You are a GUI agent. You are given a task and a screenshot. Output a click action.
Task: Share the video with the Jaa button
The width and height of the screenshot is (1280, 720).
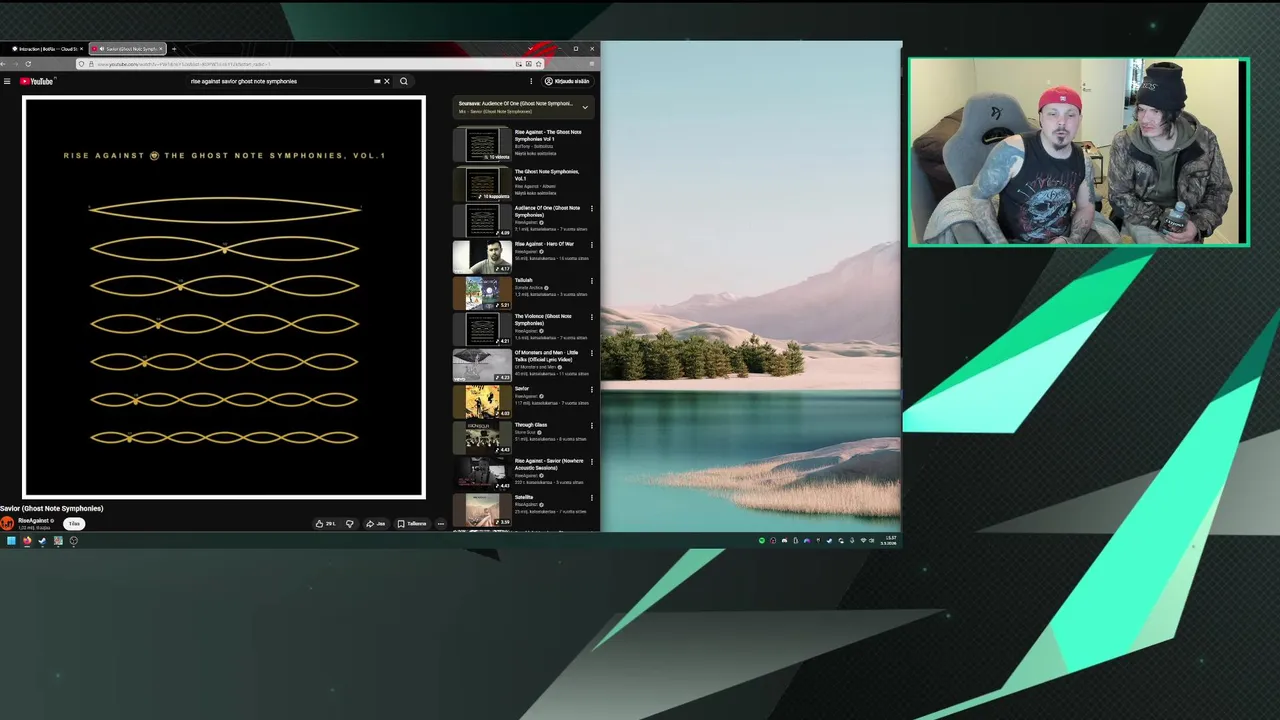pos(376,523)
